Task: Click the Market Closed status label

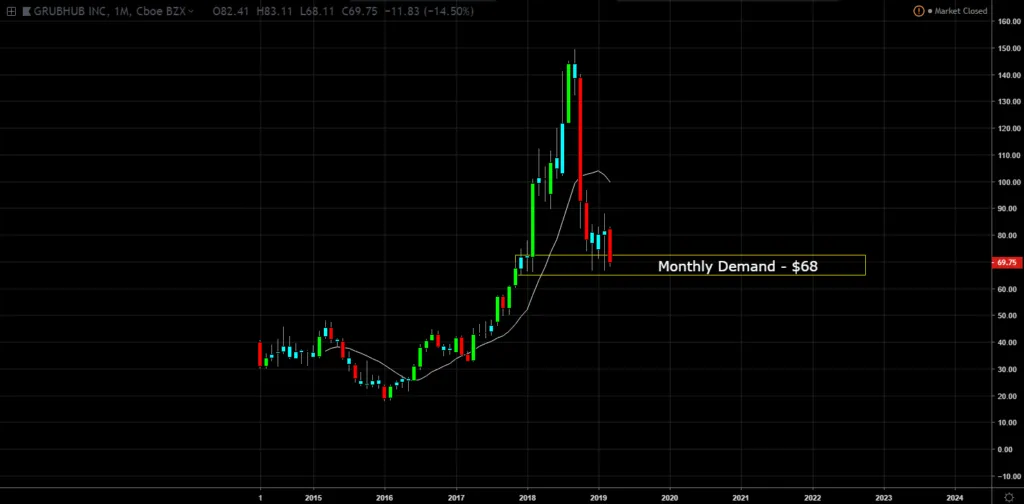Action: point(961,11)
